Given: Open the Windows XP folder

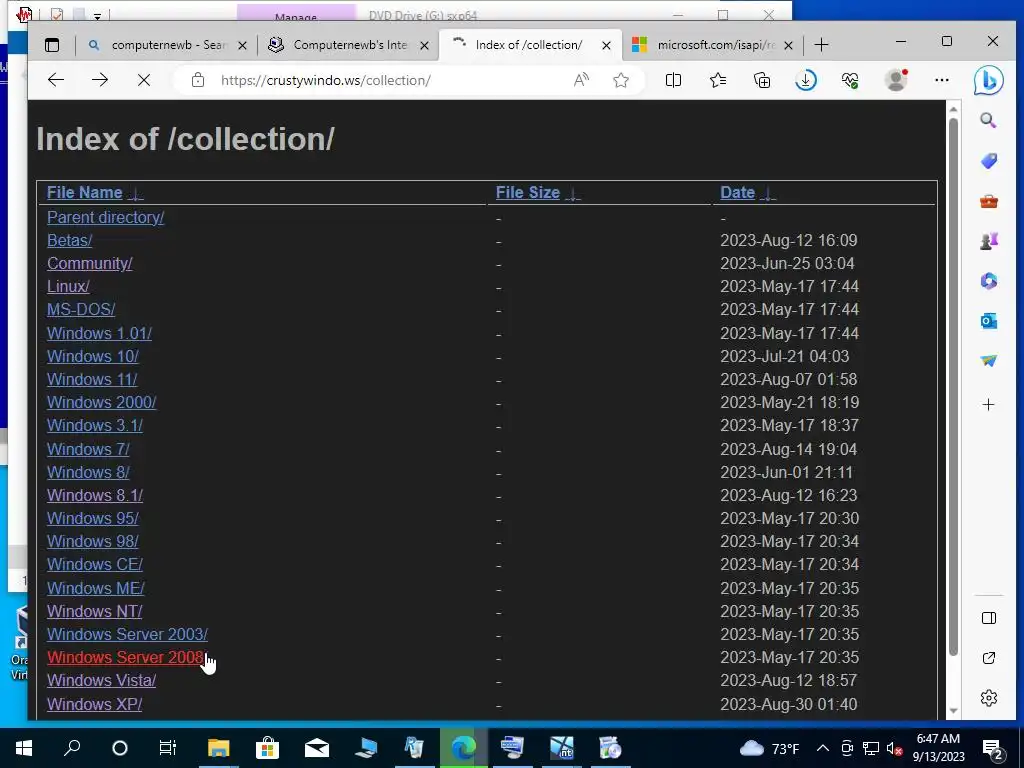Looking at the screenshot, I should click(x=94, y=704).
